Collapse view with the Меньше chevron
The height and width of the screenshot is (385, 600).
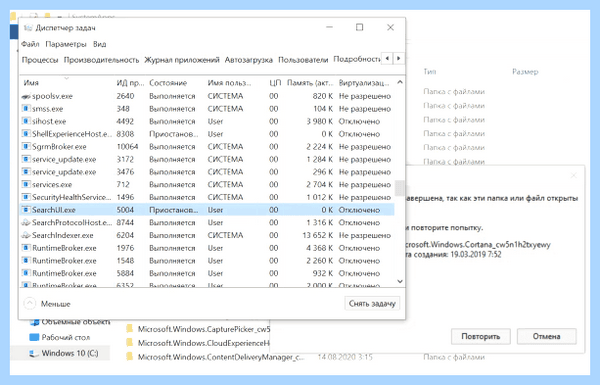tap(29, 304)
